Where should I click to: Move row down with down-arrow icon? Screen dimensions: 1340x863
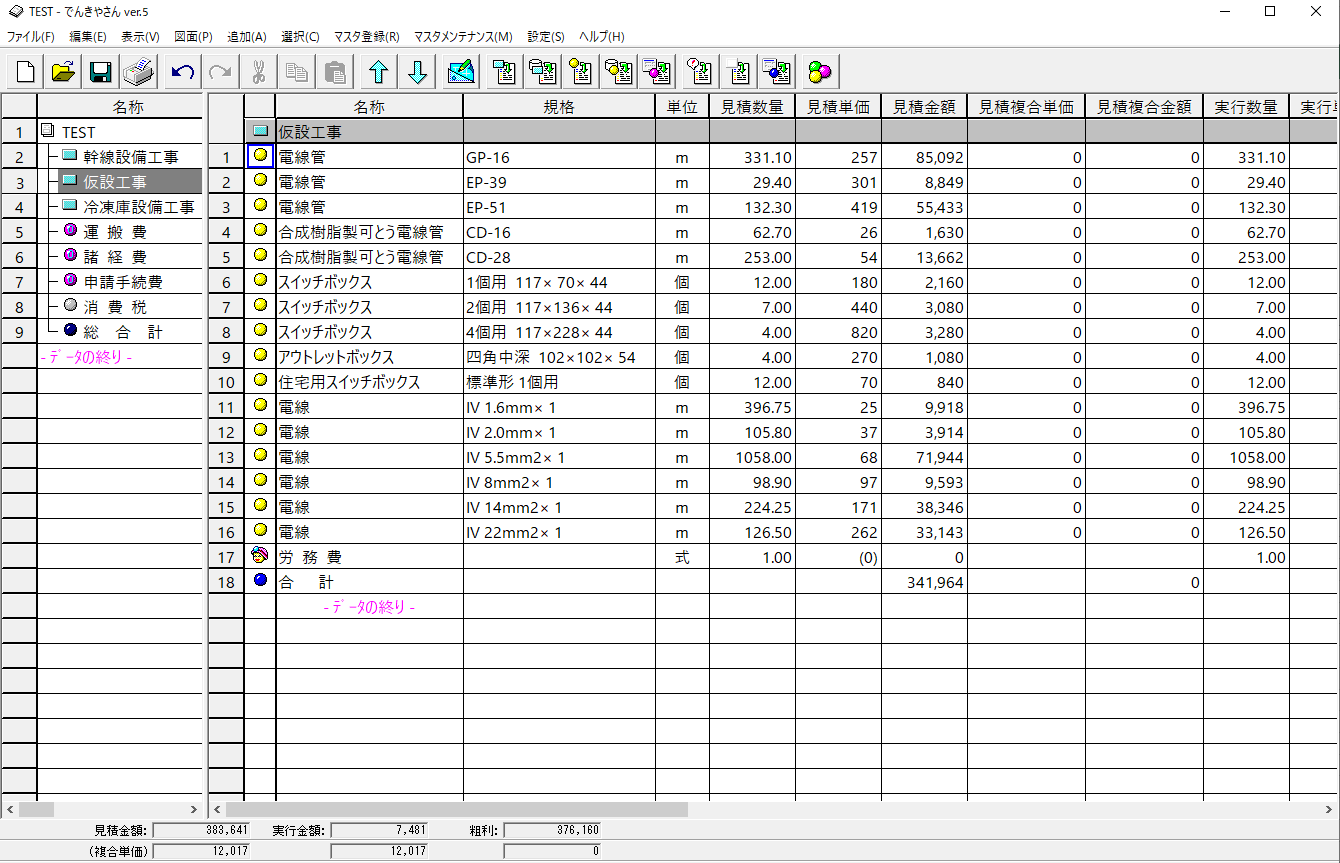418,71
